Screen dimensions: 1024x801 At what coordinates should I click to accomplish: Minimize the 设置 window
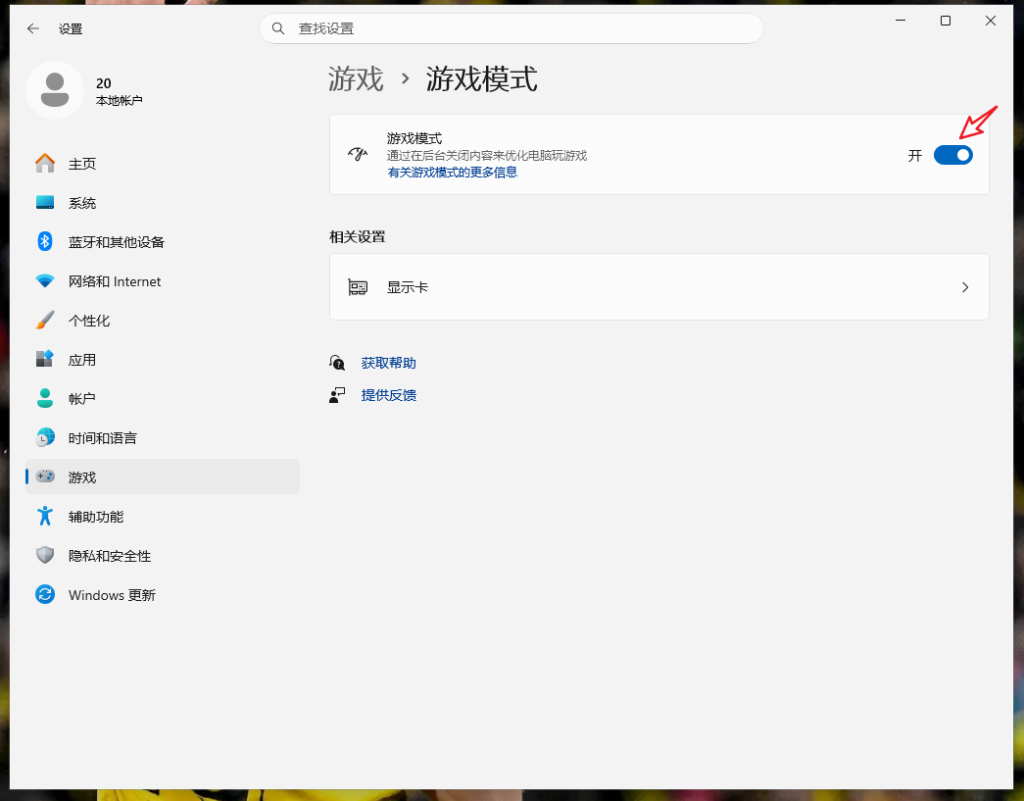(x=901, y=21)
